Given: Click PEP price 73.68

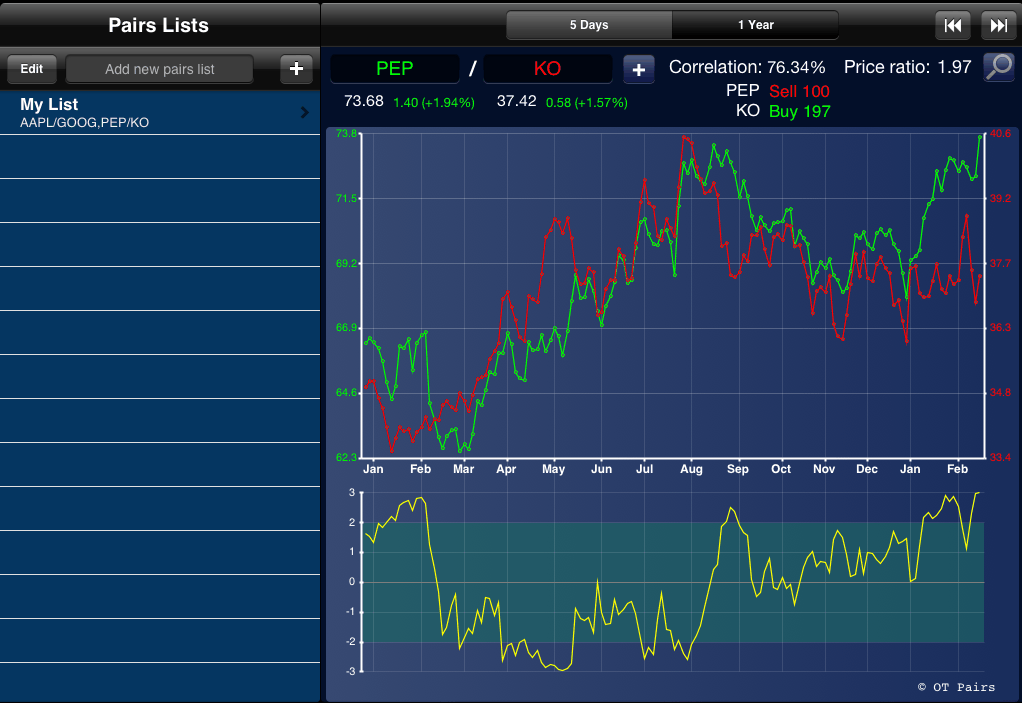Looking at the screenshot, I should pos(364,101).
